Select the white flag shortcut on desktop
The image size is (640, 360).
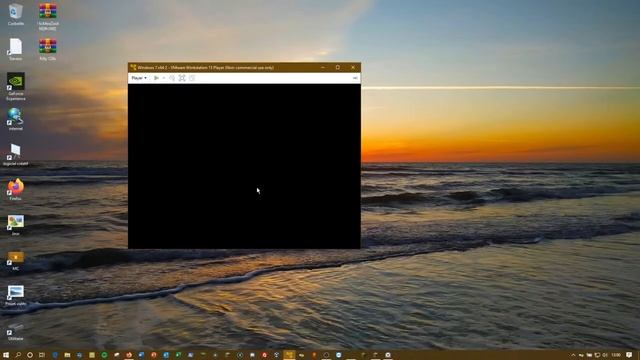click(x=16, y=154)
